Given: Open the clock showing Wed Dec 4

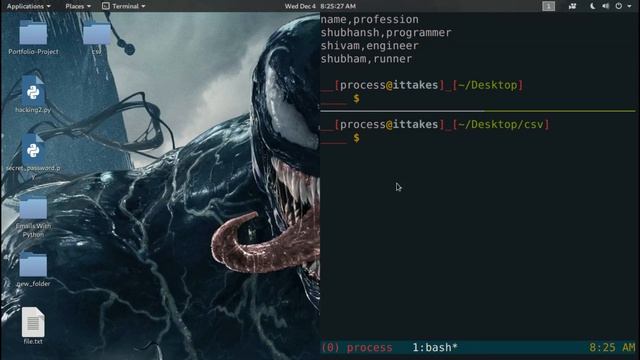Looking at the screenshot, I should click(320, 6).
